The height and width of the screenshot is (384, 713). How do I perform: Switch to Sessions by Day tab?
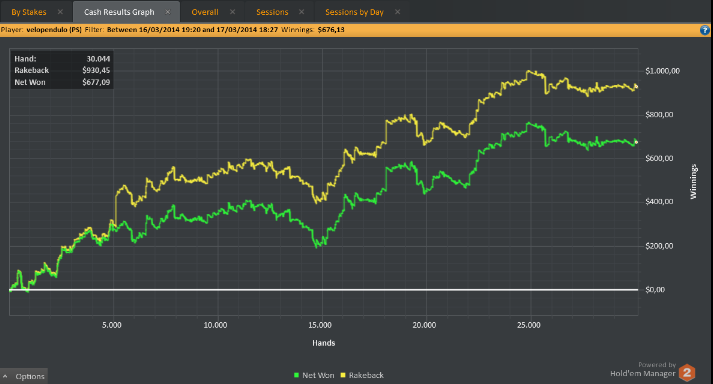[354, 12]
